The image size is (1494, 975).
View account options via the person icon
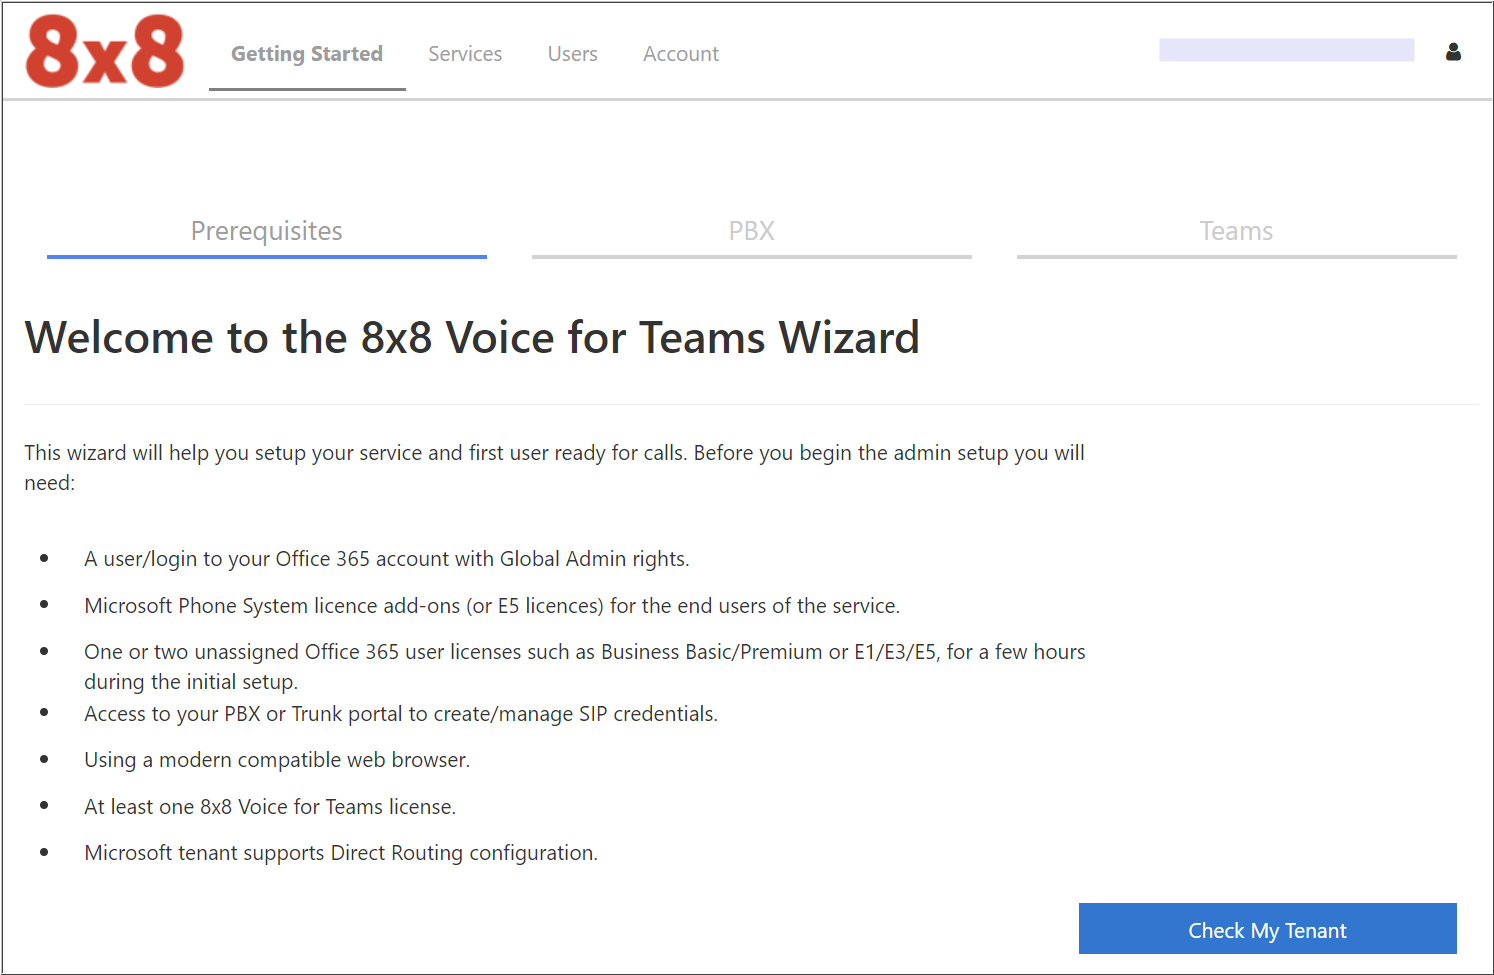click(1453, 52)
